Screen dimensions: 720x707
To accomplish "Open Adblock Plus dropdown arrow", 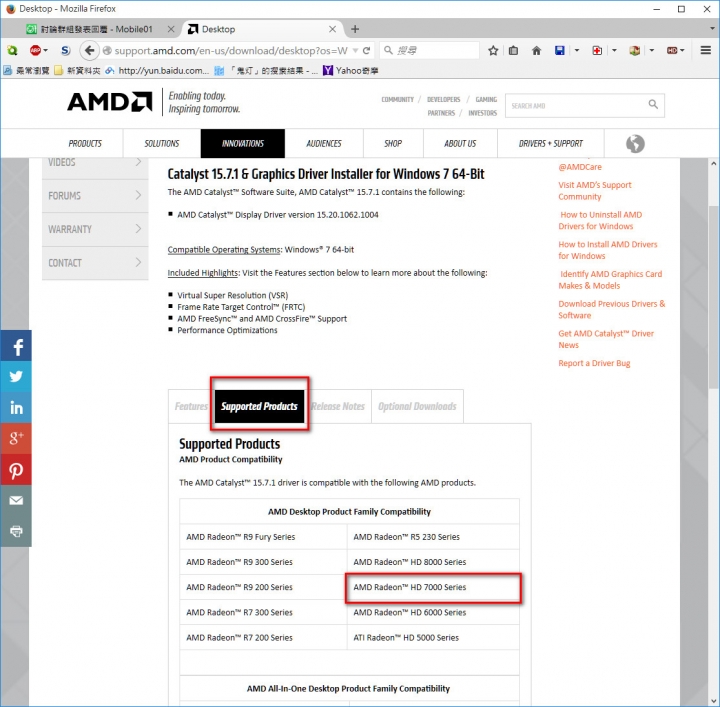I will (45, 50).
